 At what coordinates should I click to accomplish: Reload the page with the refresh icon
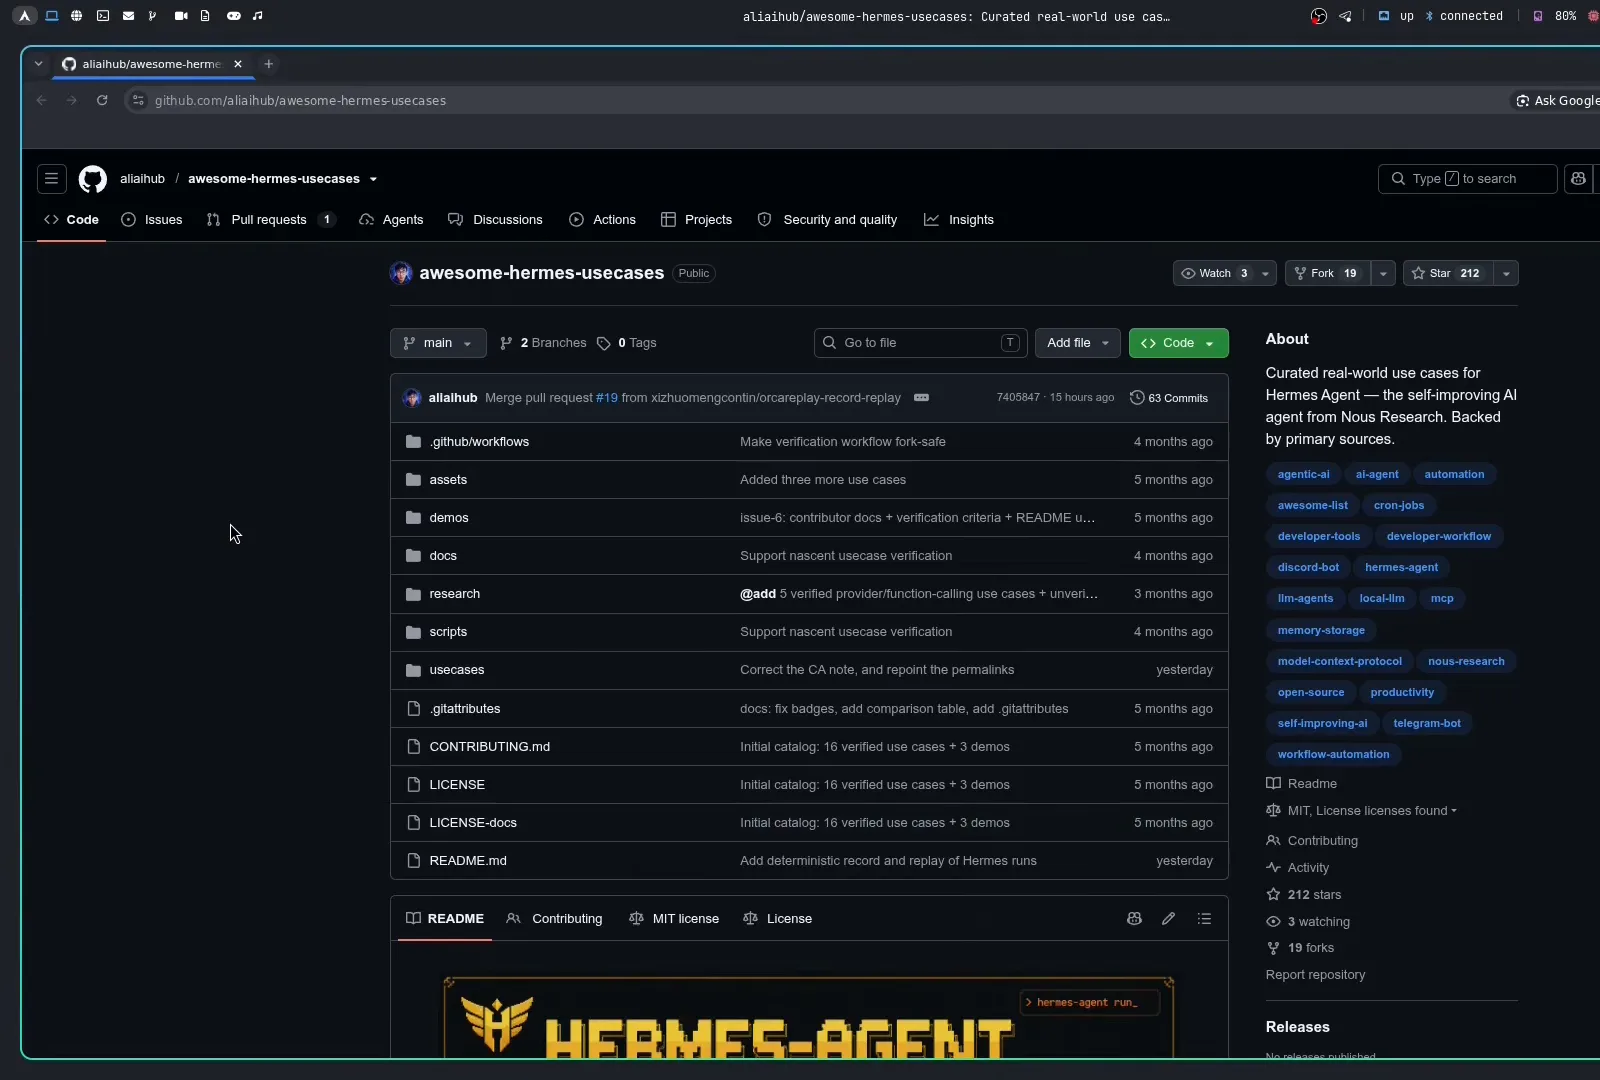click(102, 100)
